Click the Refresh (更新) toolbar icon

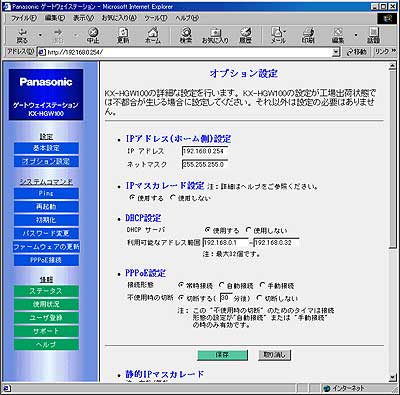(123, 35)
